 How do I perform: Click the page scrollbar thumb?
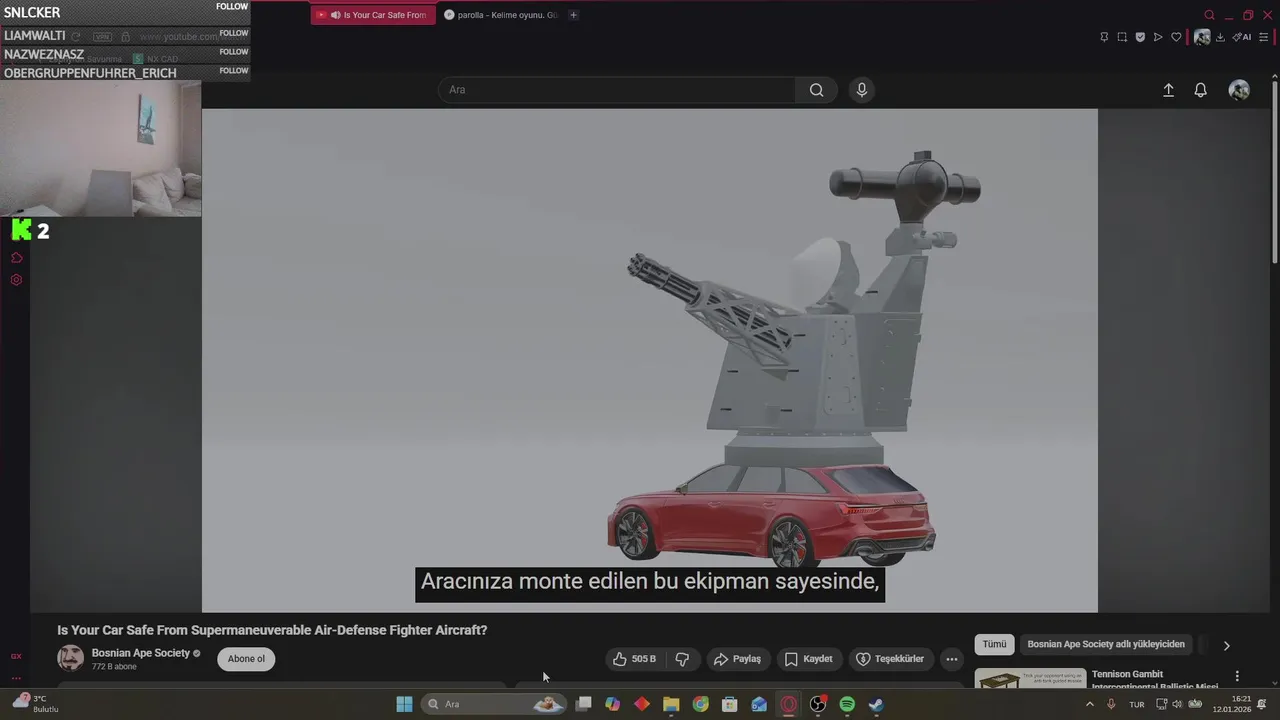(1274, 170)
